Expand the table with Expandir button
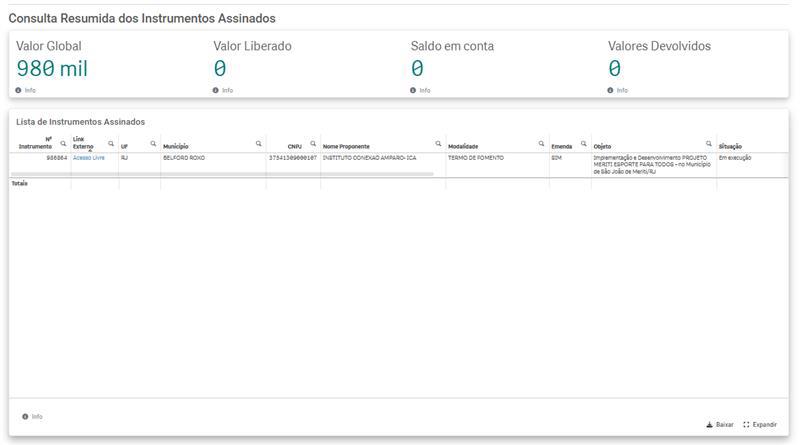Screen dimensions: 800x445 click(760, 424)
